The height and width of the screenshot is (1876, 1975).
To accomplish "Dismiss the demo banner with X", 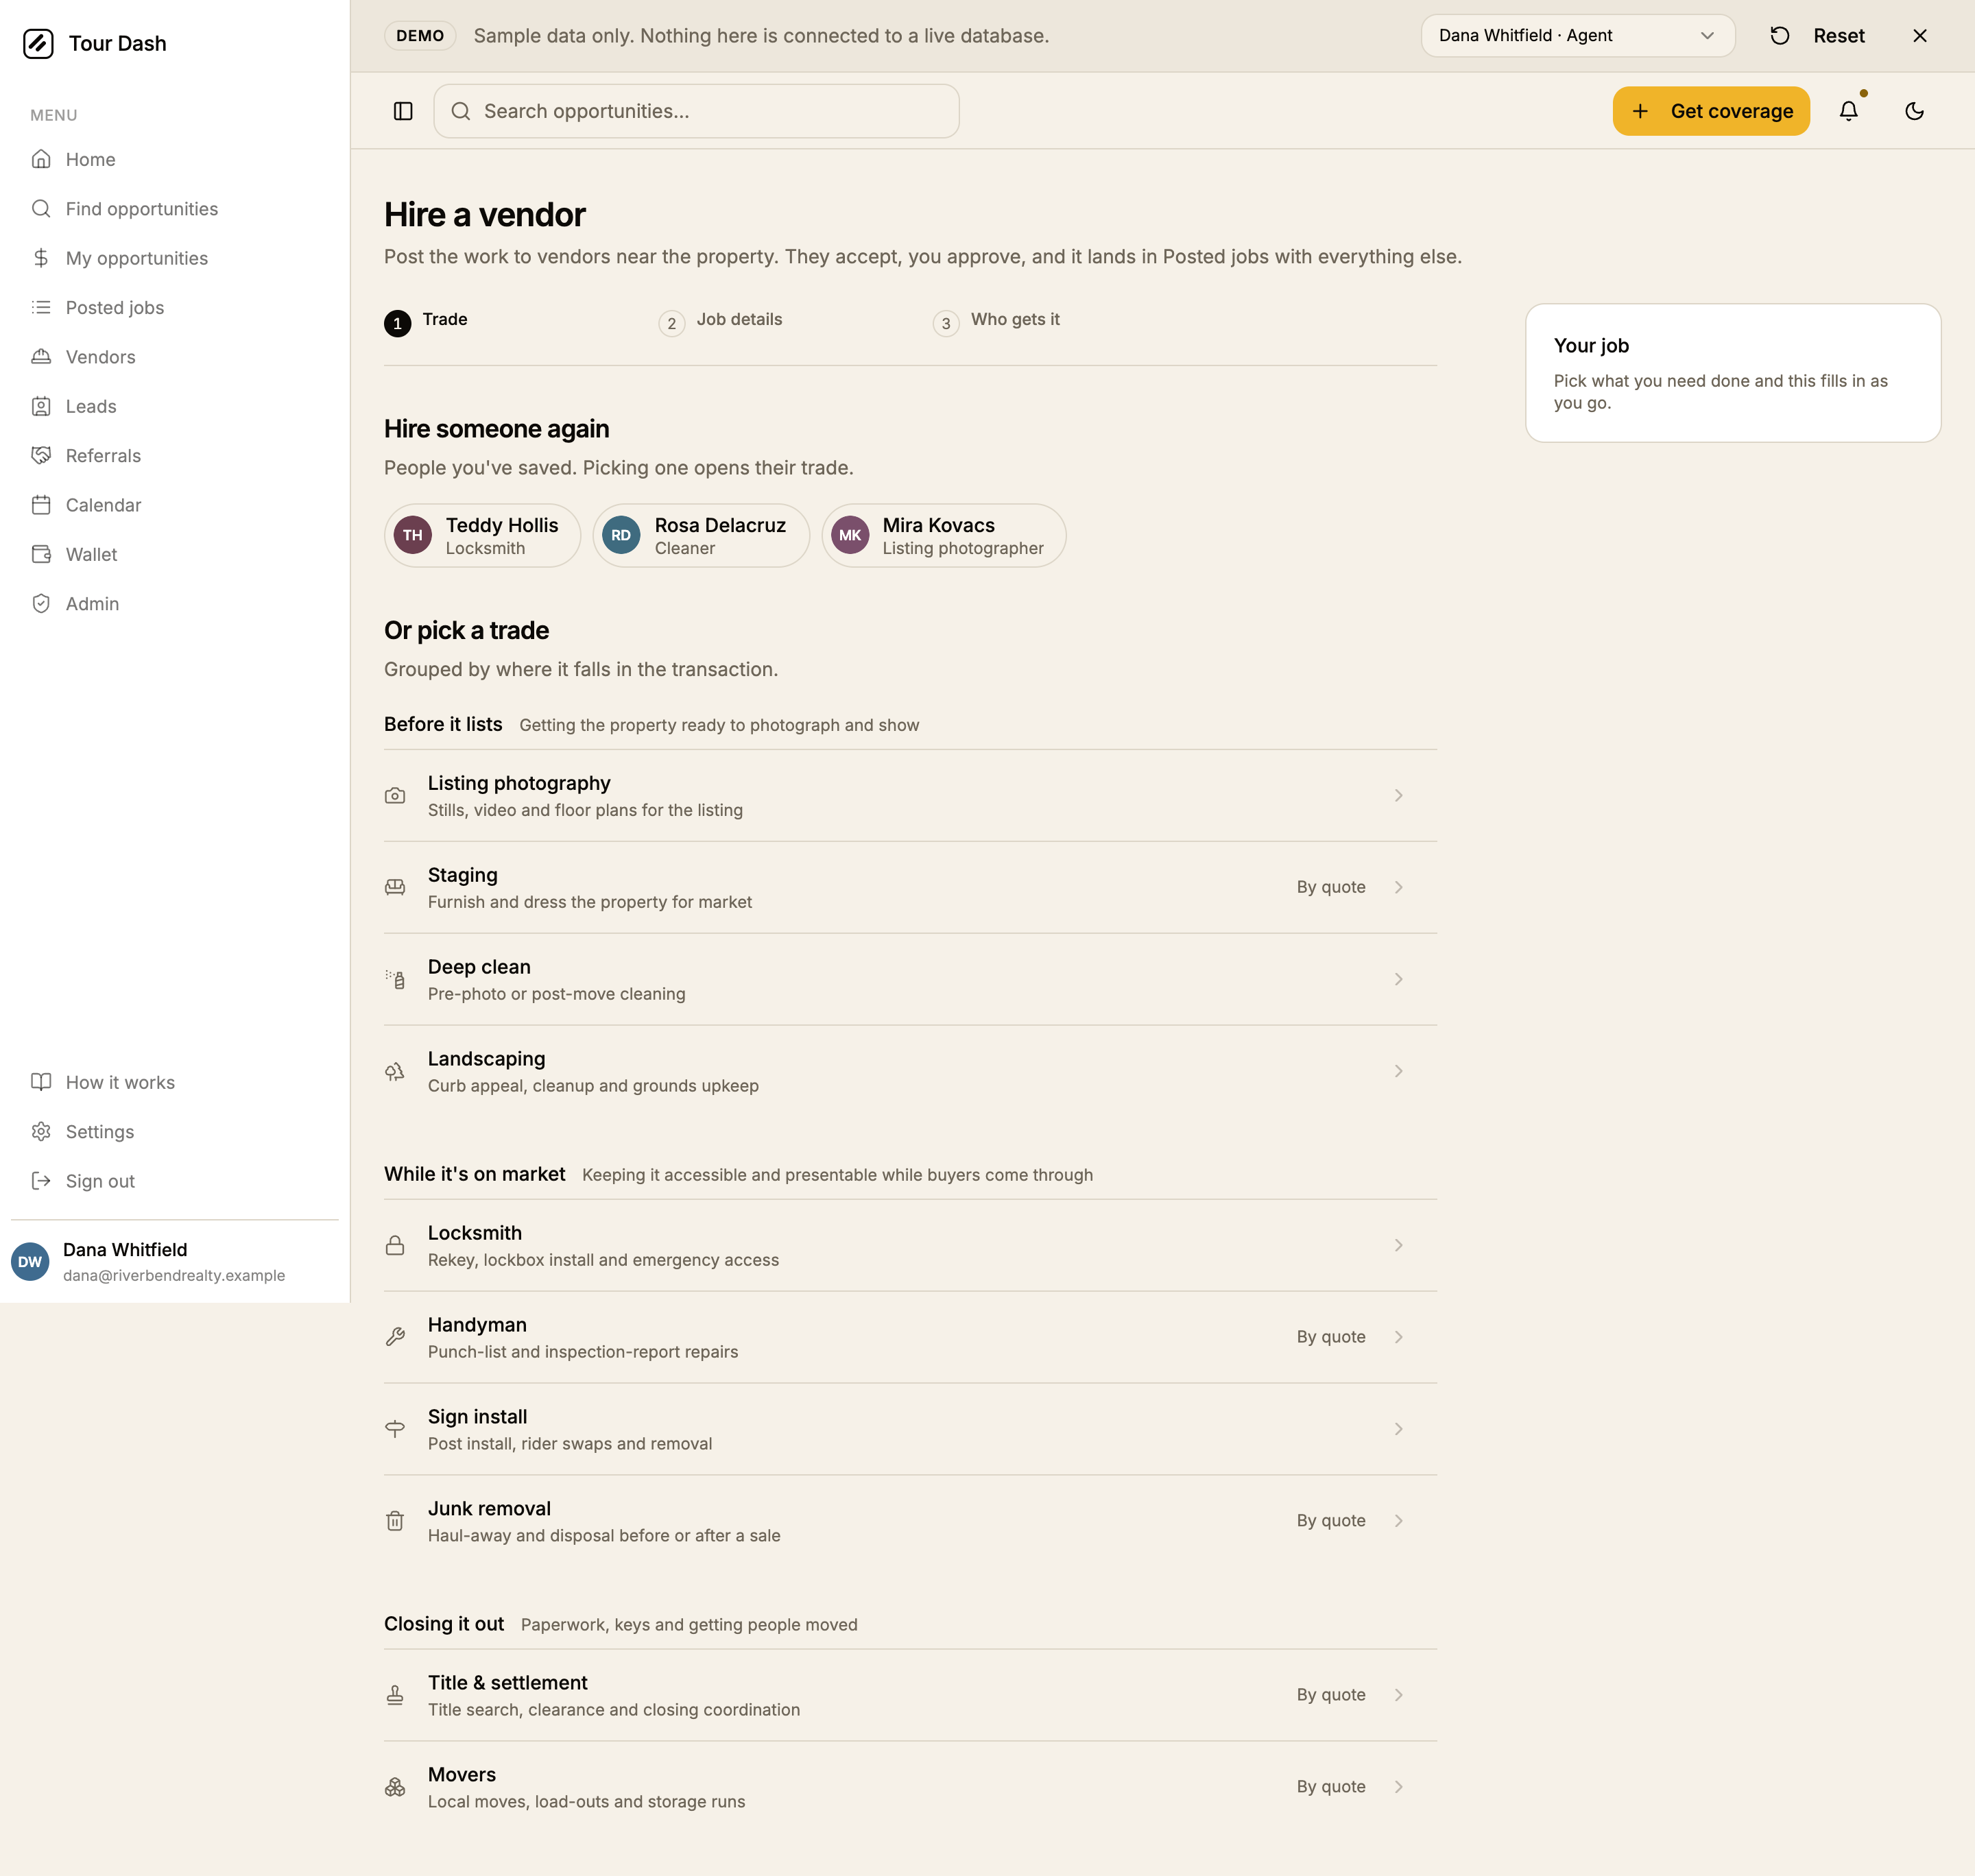I will (x=1920, y=36).
